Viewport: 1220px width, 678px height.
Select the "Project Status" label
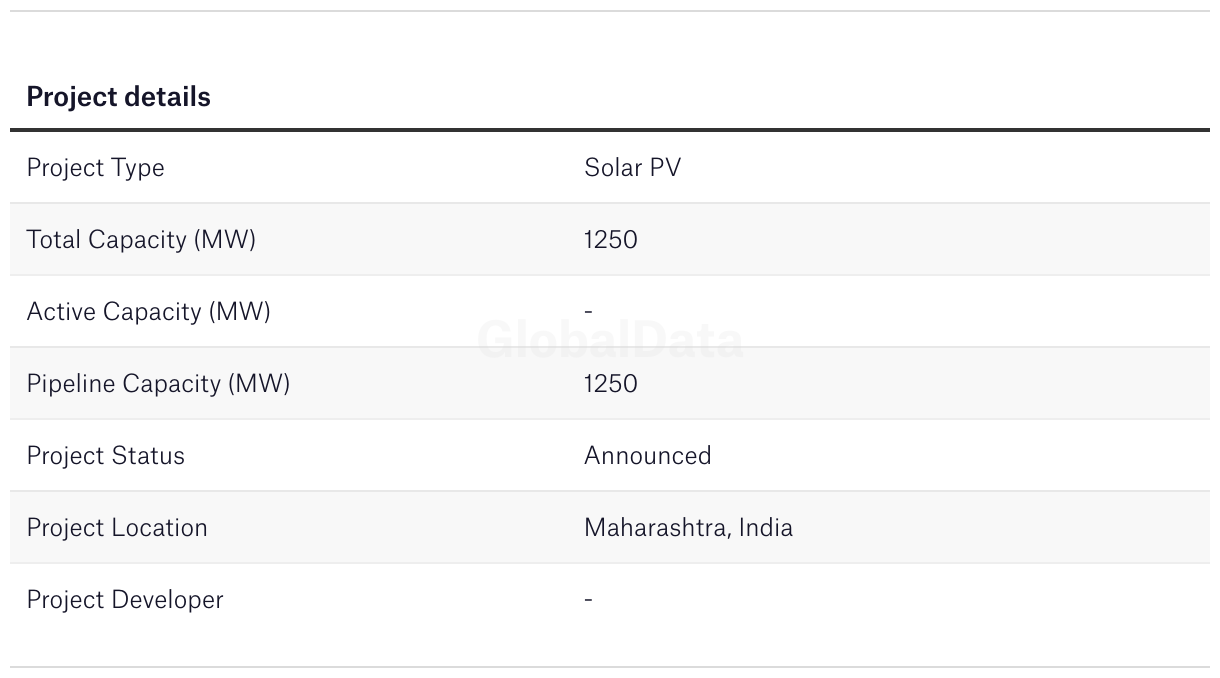(x=105, y=456)
